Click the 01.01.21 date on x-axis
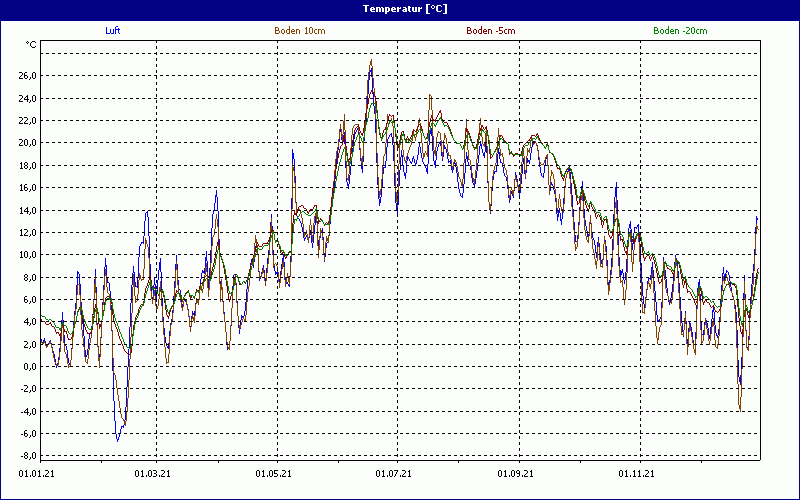Image resolution: width=800 pixels, height=500 pixels. coord(37,473)
